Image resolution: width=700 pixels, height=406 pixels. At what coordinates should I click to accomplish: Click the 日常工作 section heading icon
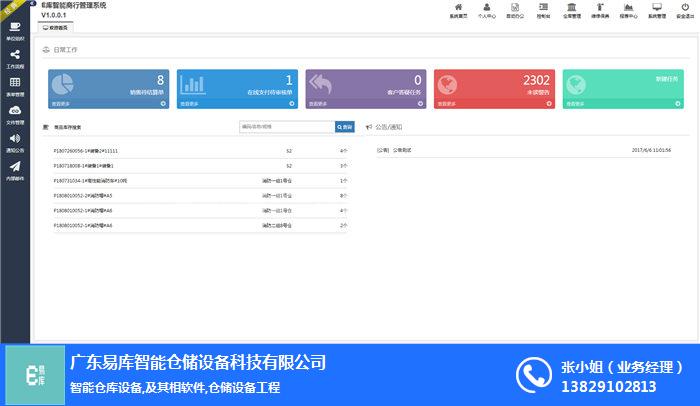(46, 50)
